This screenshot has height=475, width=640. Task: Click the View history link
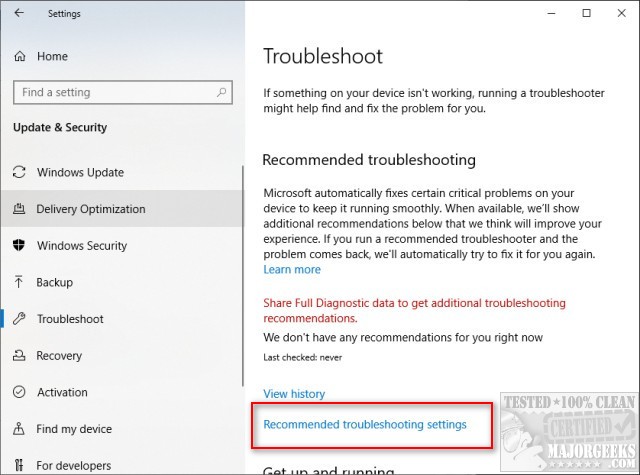coord(294,394)
